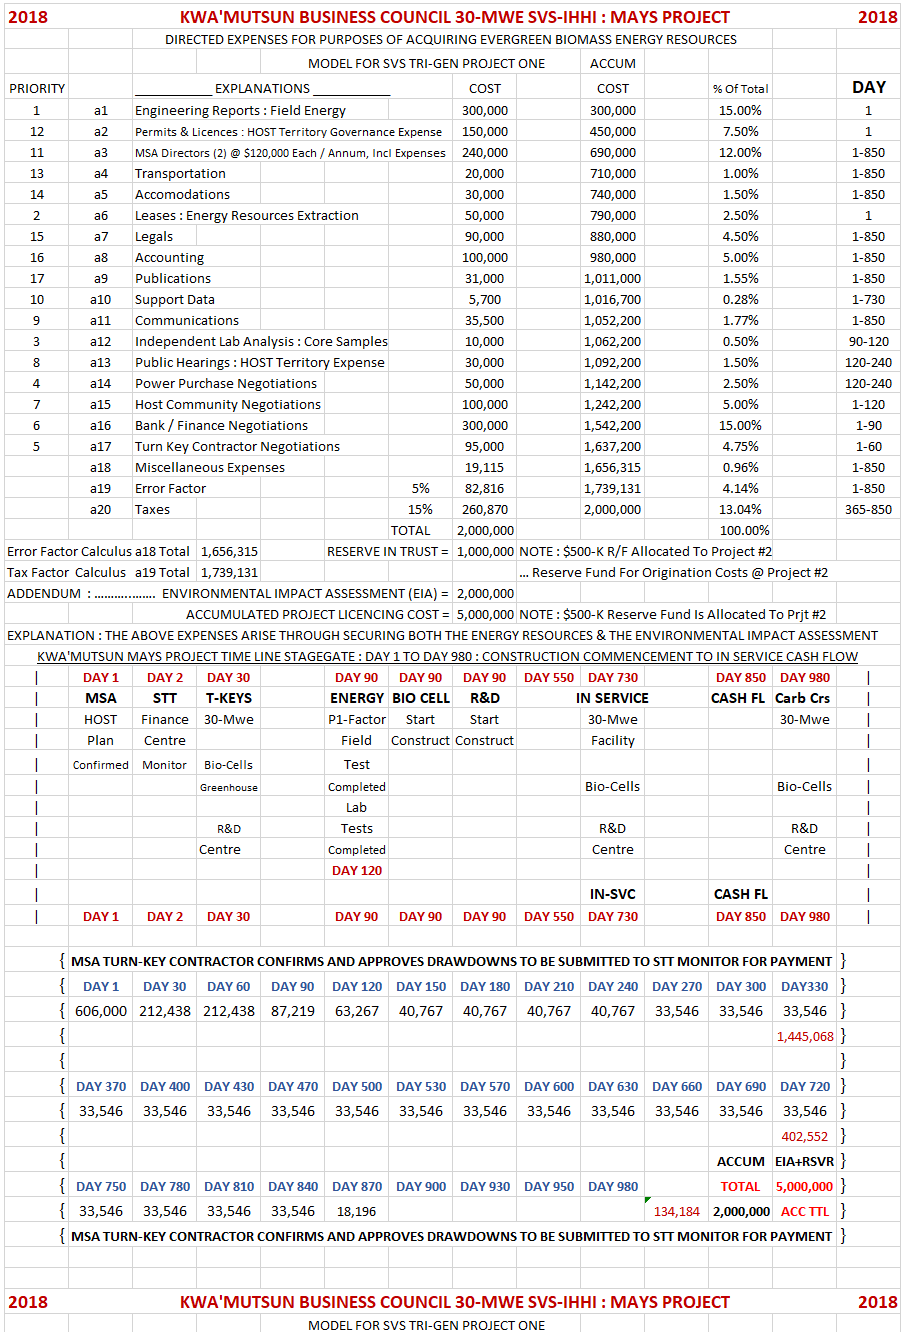Select the Error Factor cost 82,816
Image resolution: width=905 pixels, height=1332 pixels.
pos(485,488)
